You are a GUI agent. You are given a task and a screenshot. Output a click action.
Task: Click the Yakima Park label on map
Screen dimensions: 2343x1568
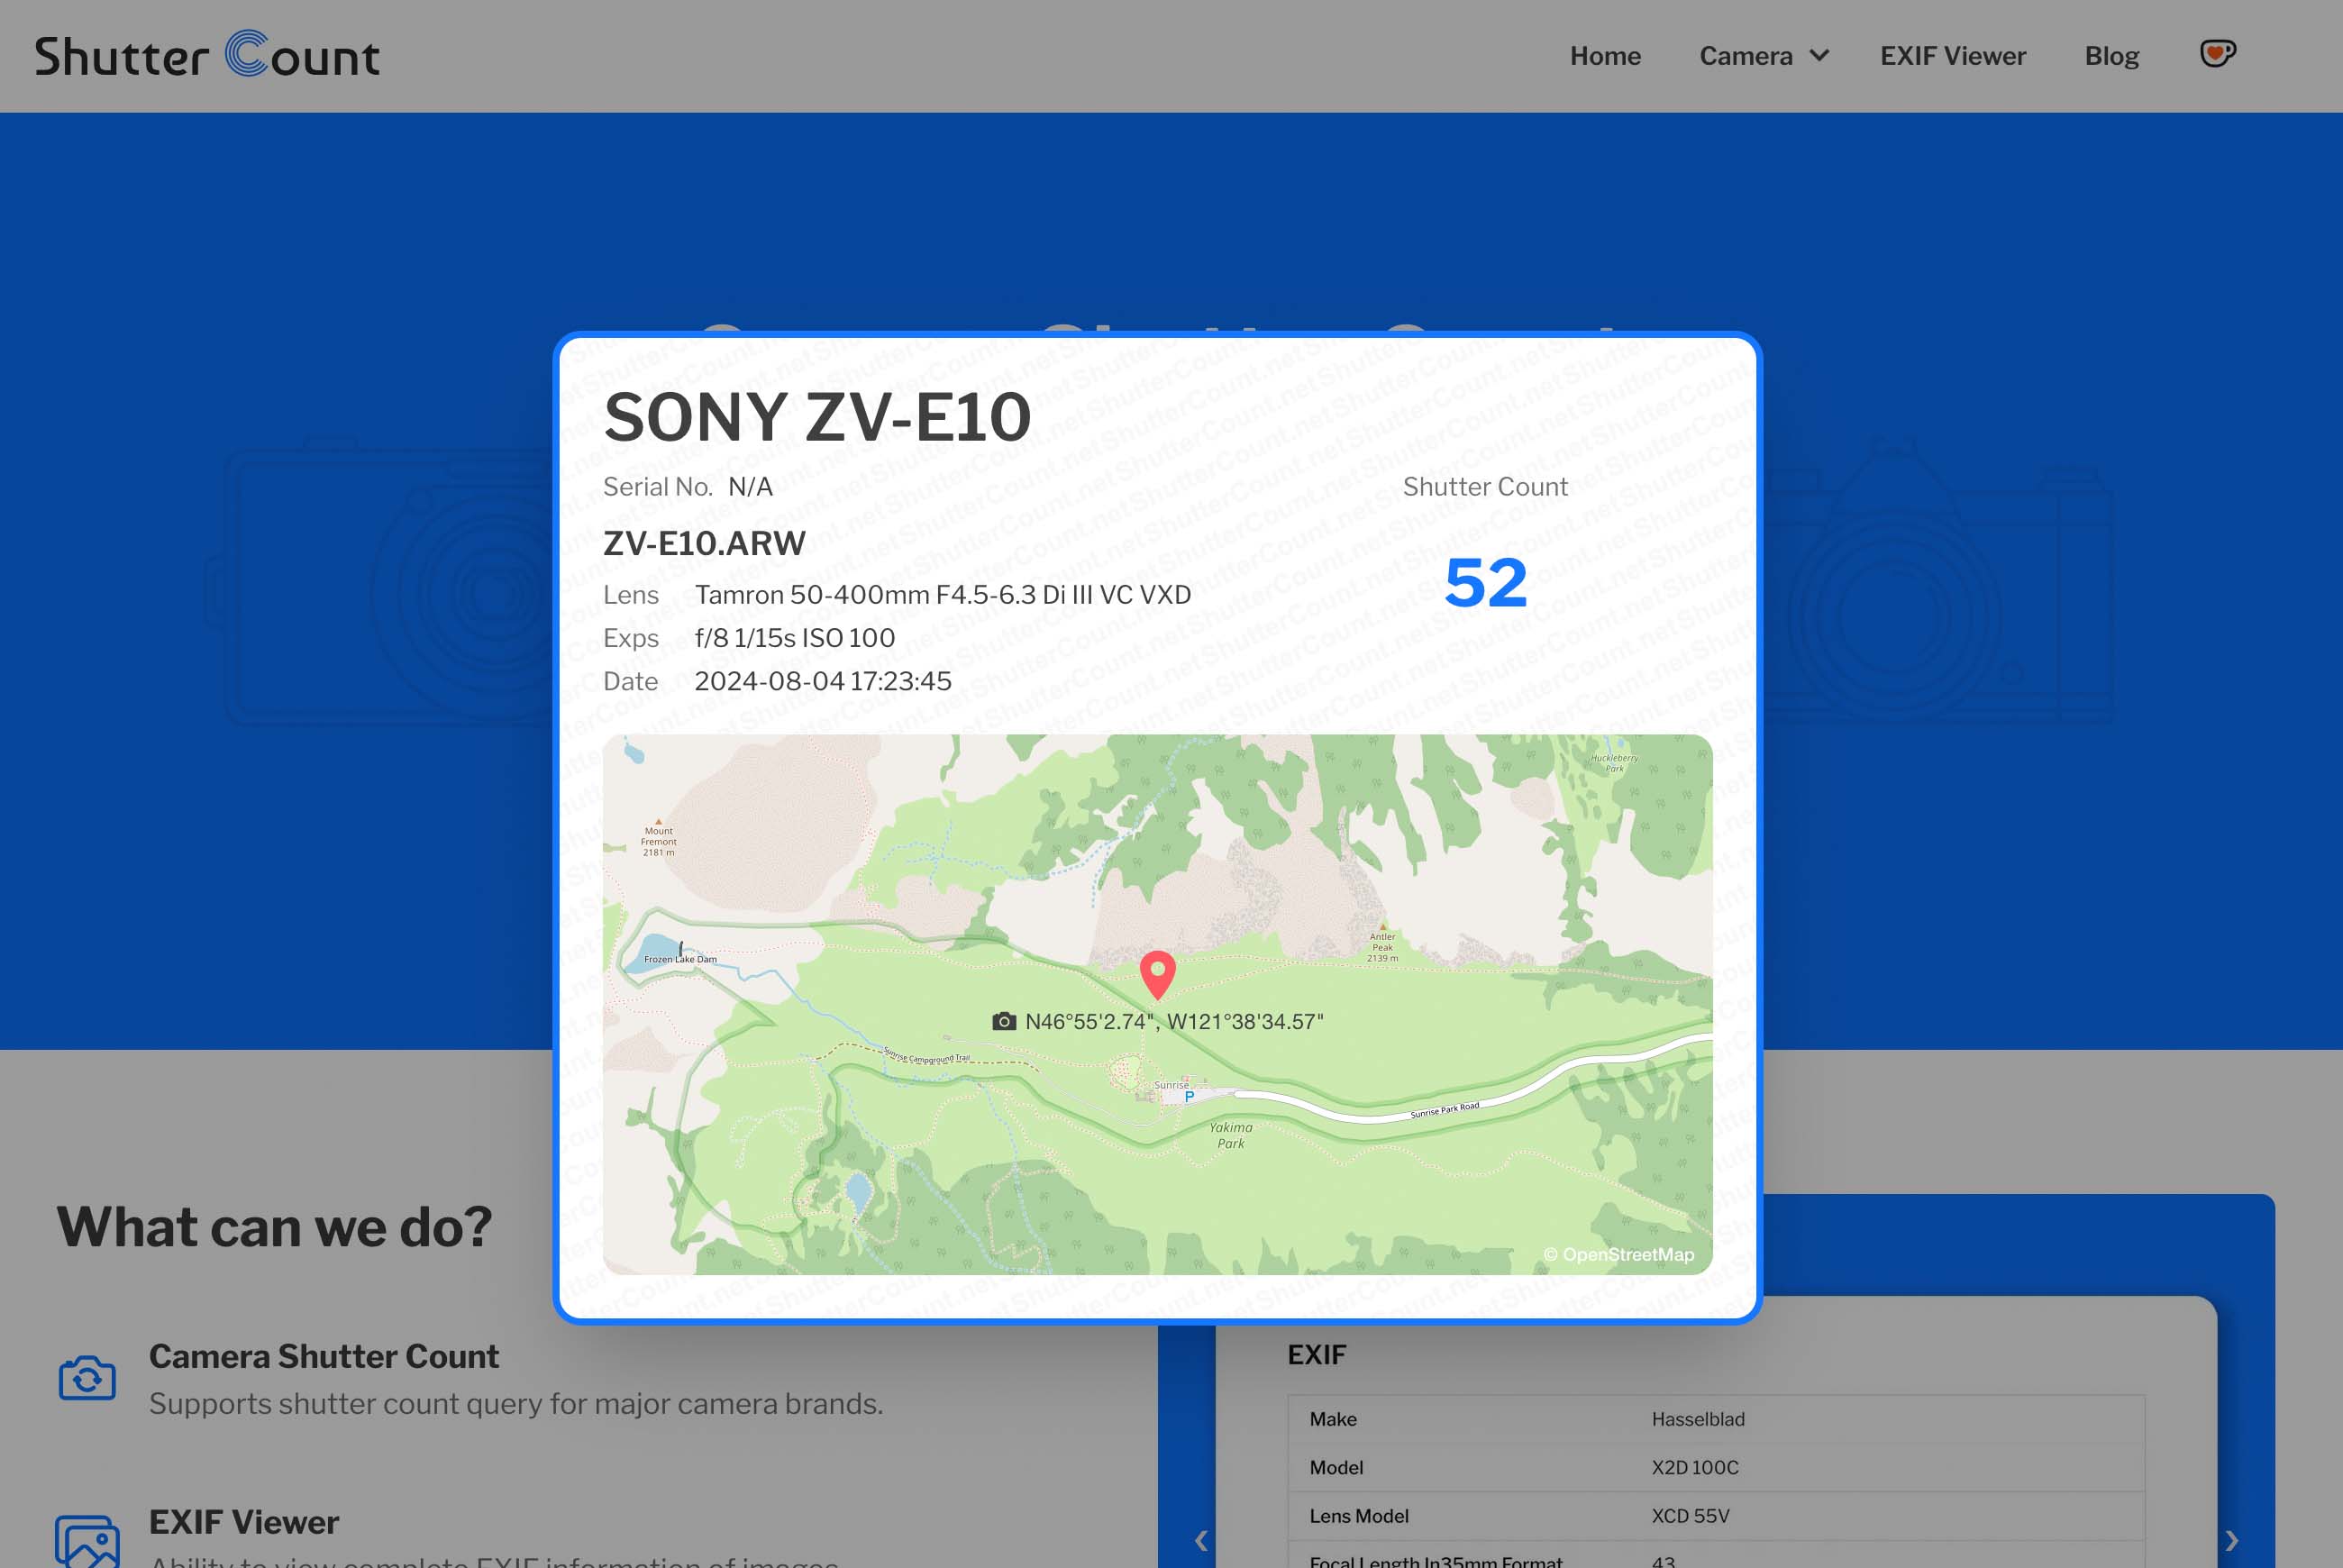pos(1230,1135)
